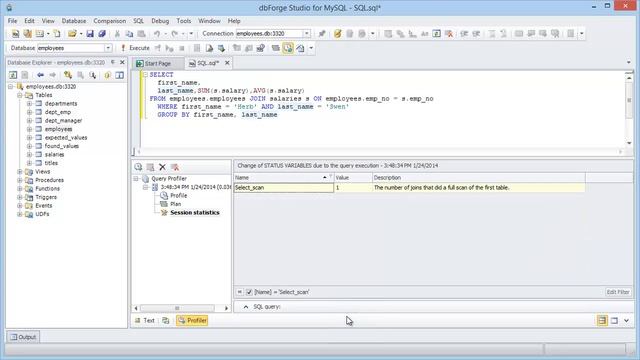
Task: Click the Execute button
Action: tap(135, 48)
